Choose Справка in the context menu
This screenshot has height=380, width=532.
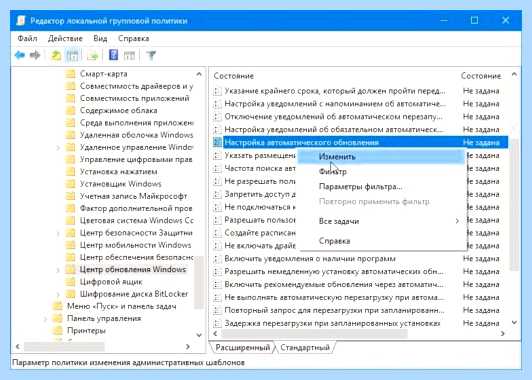(x=381, y=241)
